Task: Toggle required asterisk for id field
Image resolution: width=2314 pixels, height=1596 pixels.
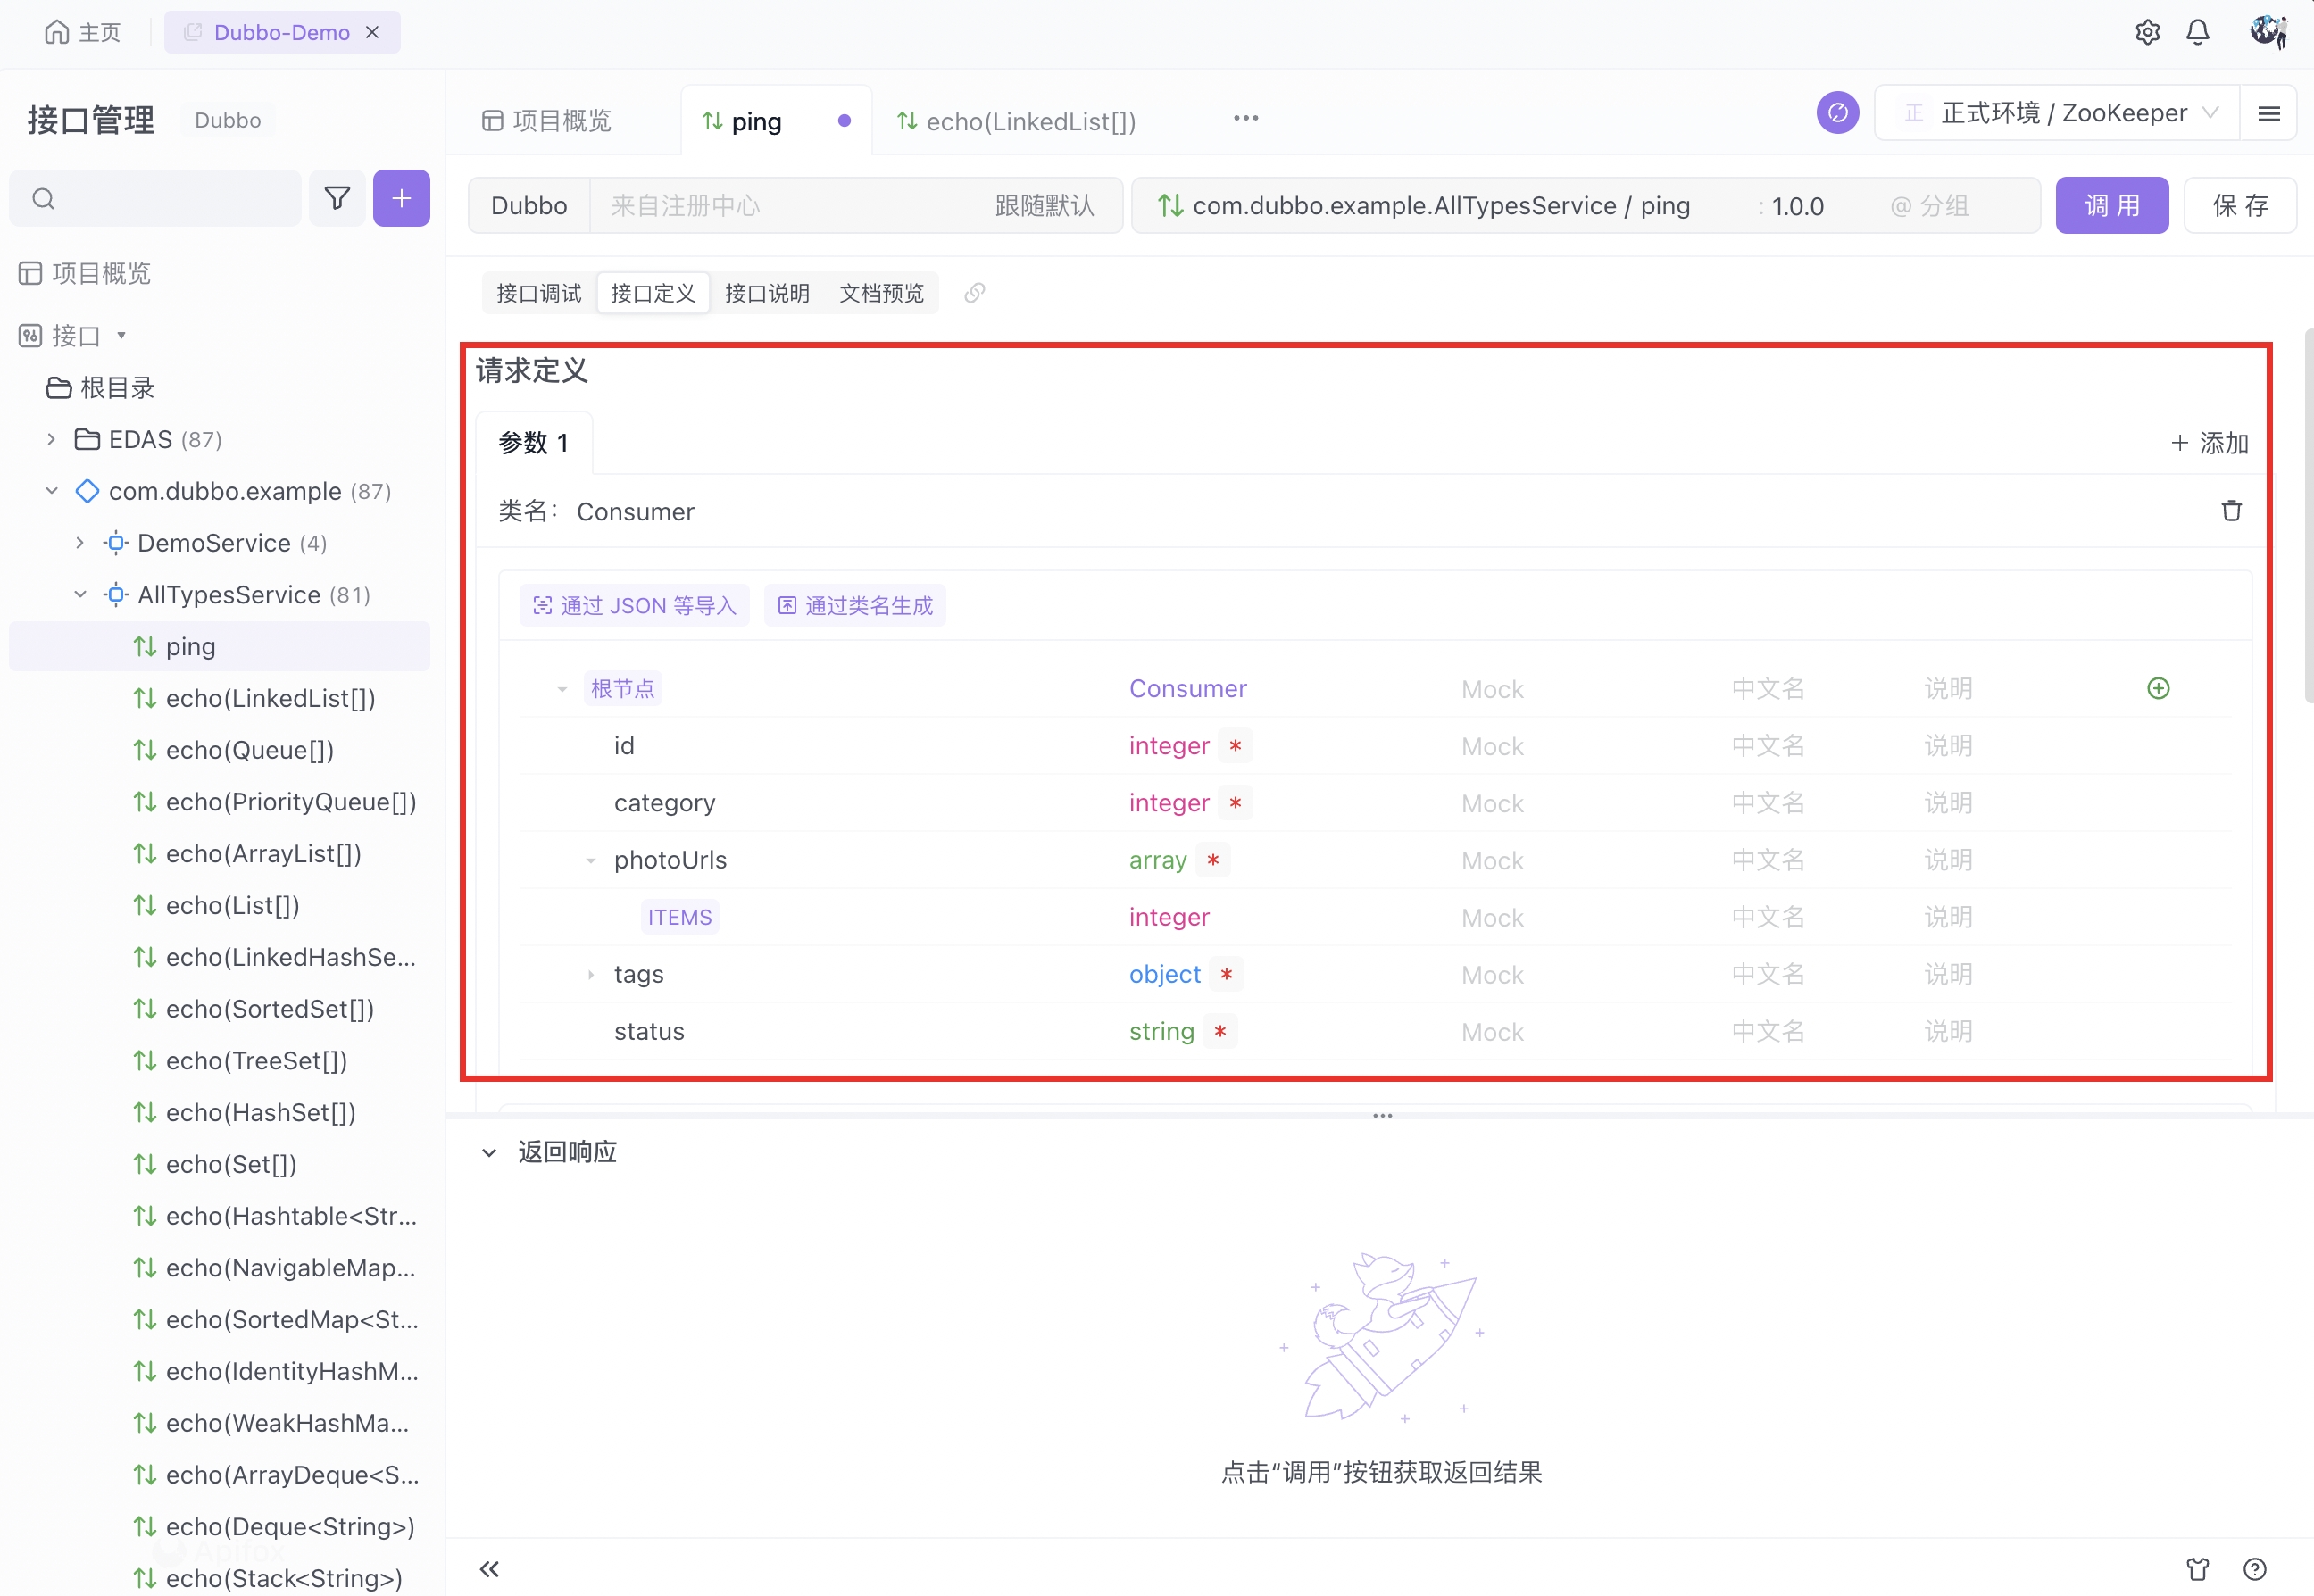Action: tap(1235, 746)
